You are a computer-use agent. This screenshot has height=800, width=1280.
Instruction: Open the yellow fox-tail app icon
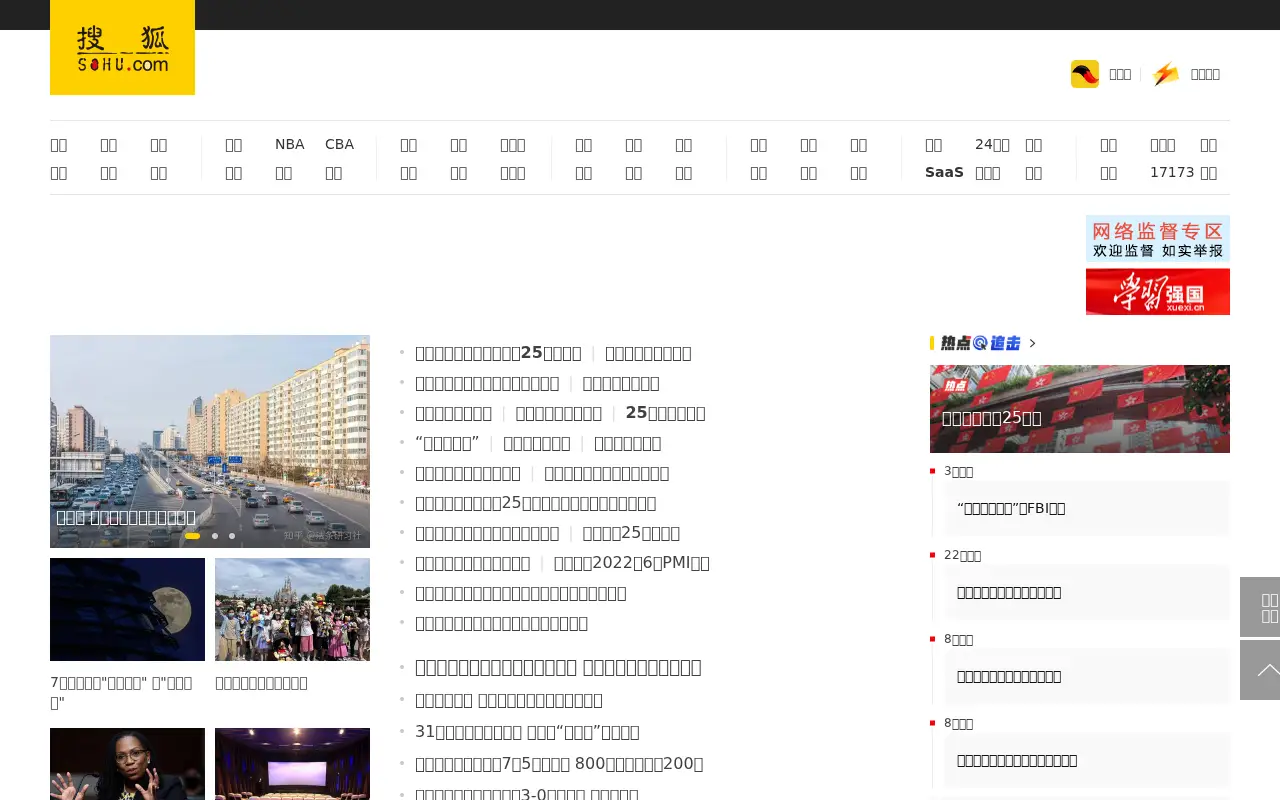1085,74
